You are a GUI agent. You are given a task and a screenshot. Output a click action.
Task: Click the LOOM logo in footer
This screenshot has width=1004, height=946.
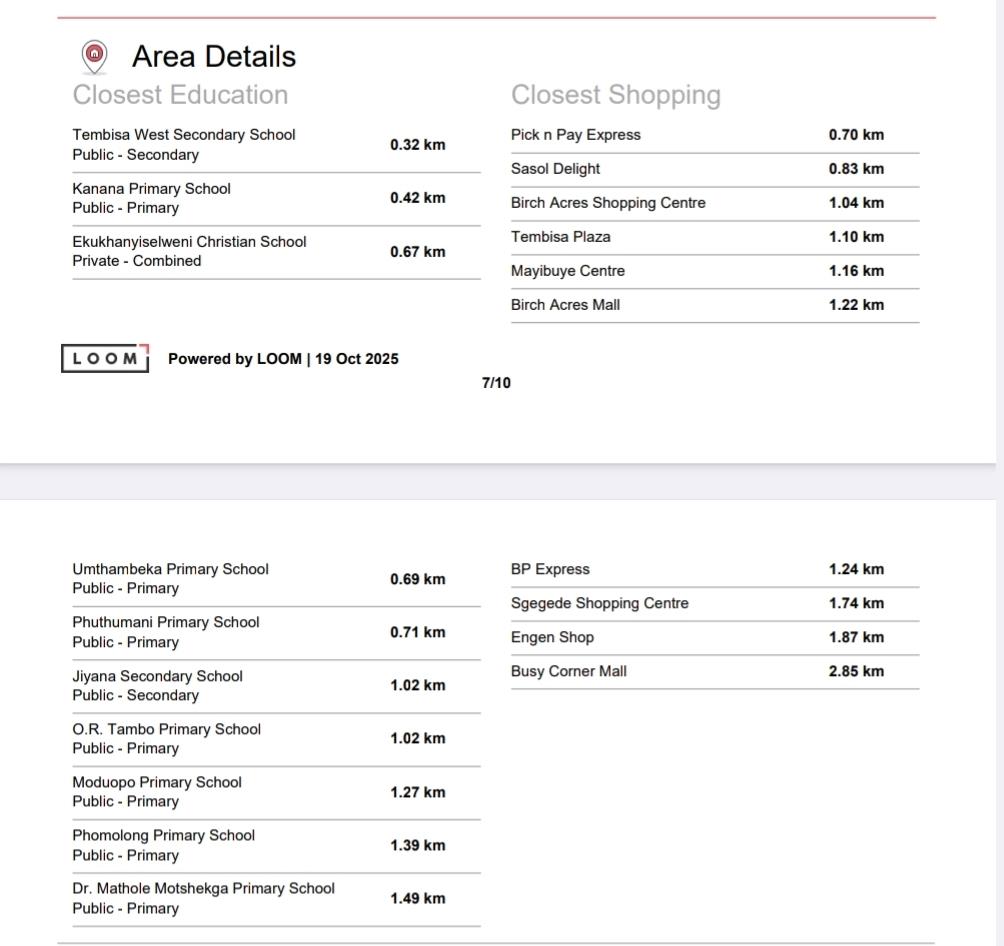coord(105,359)
